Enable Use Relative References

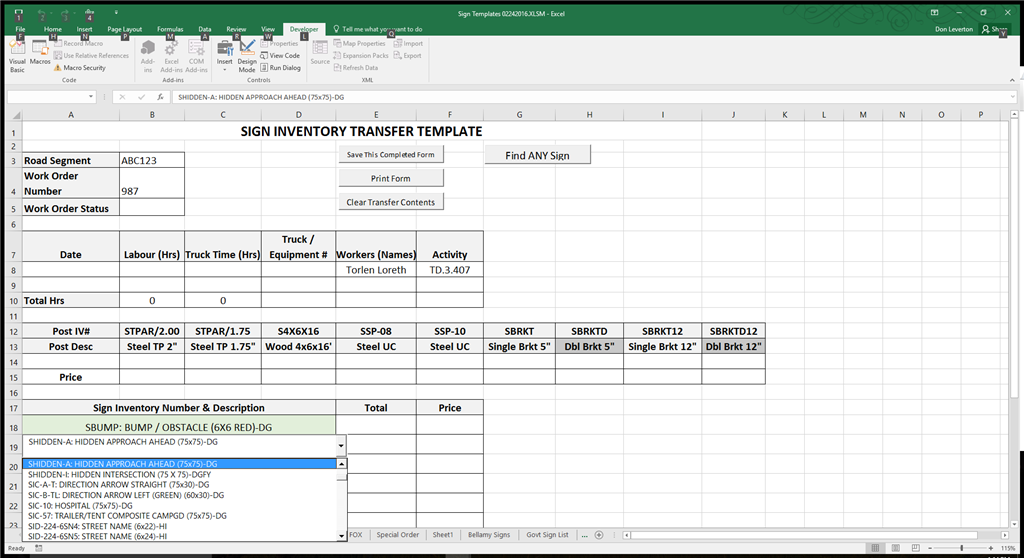click(x=91, y=56)
